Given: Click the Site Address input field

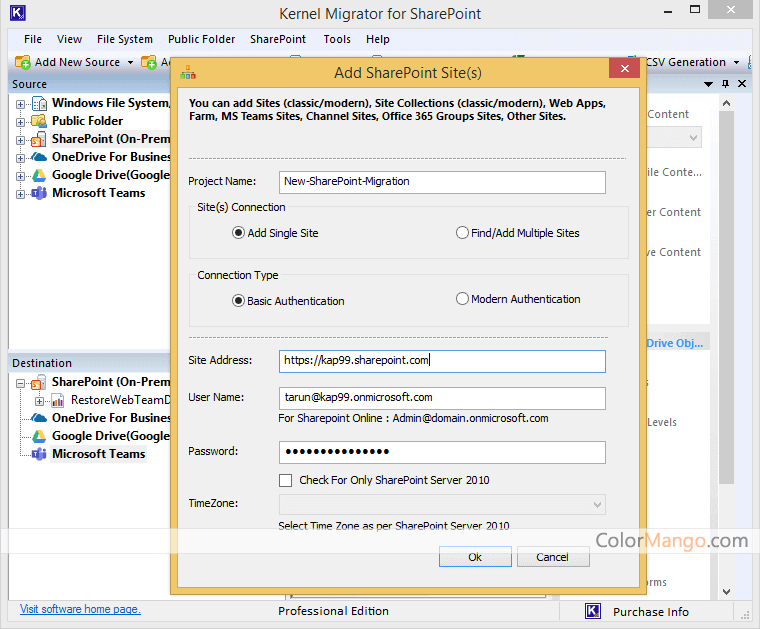Looking at the screenshot, I should pyautogui.click(x=442, y=361).
